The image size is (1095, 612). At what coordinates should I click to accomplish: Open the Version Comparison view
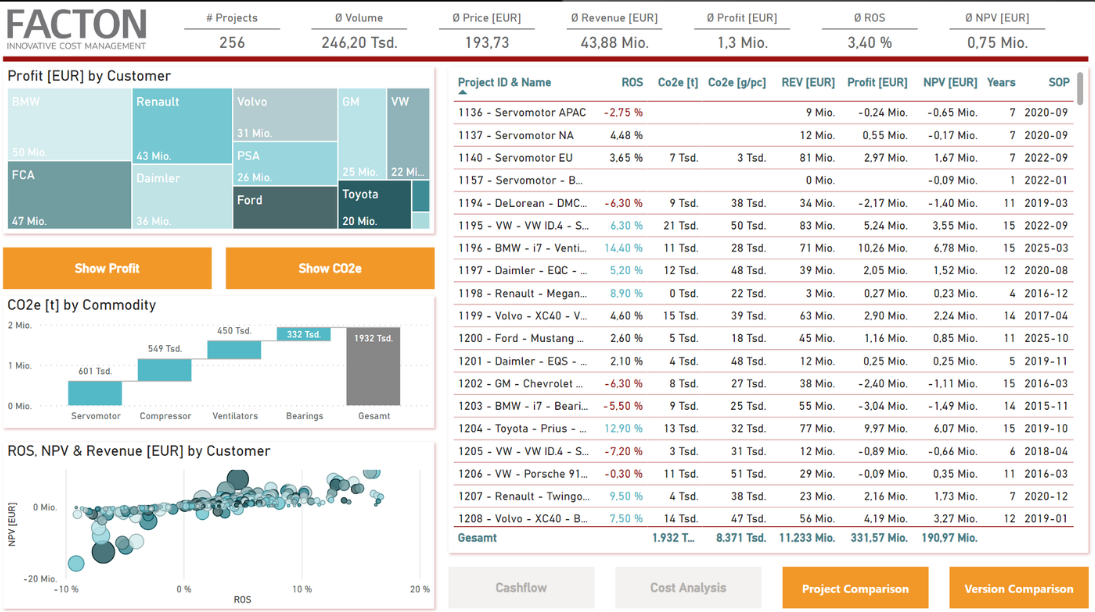coord(1018,588)
